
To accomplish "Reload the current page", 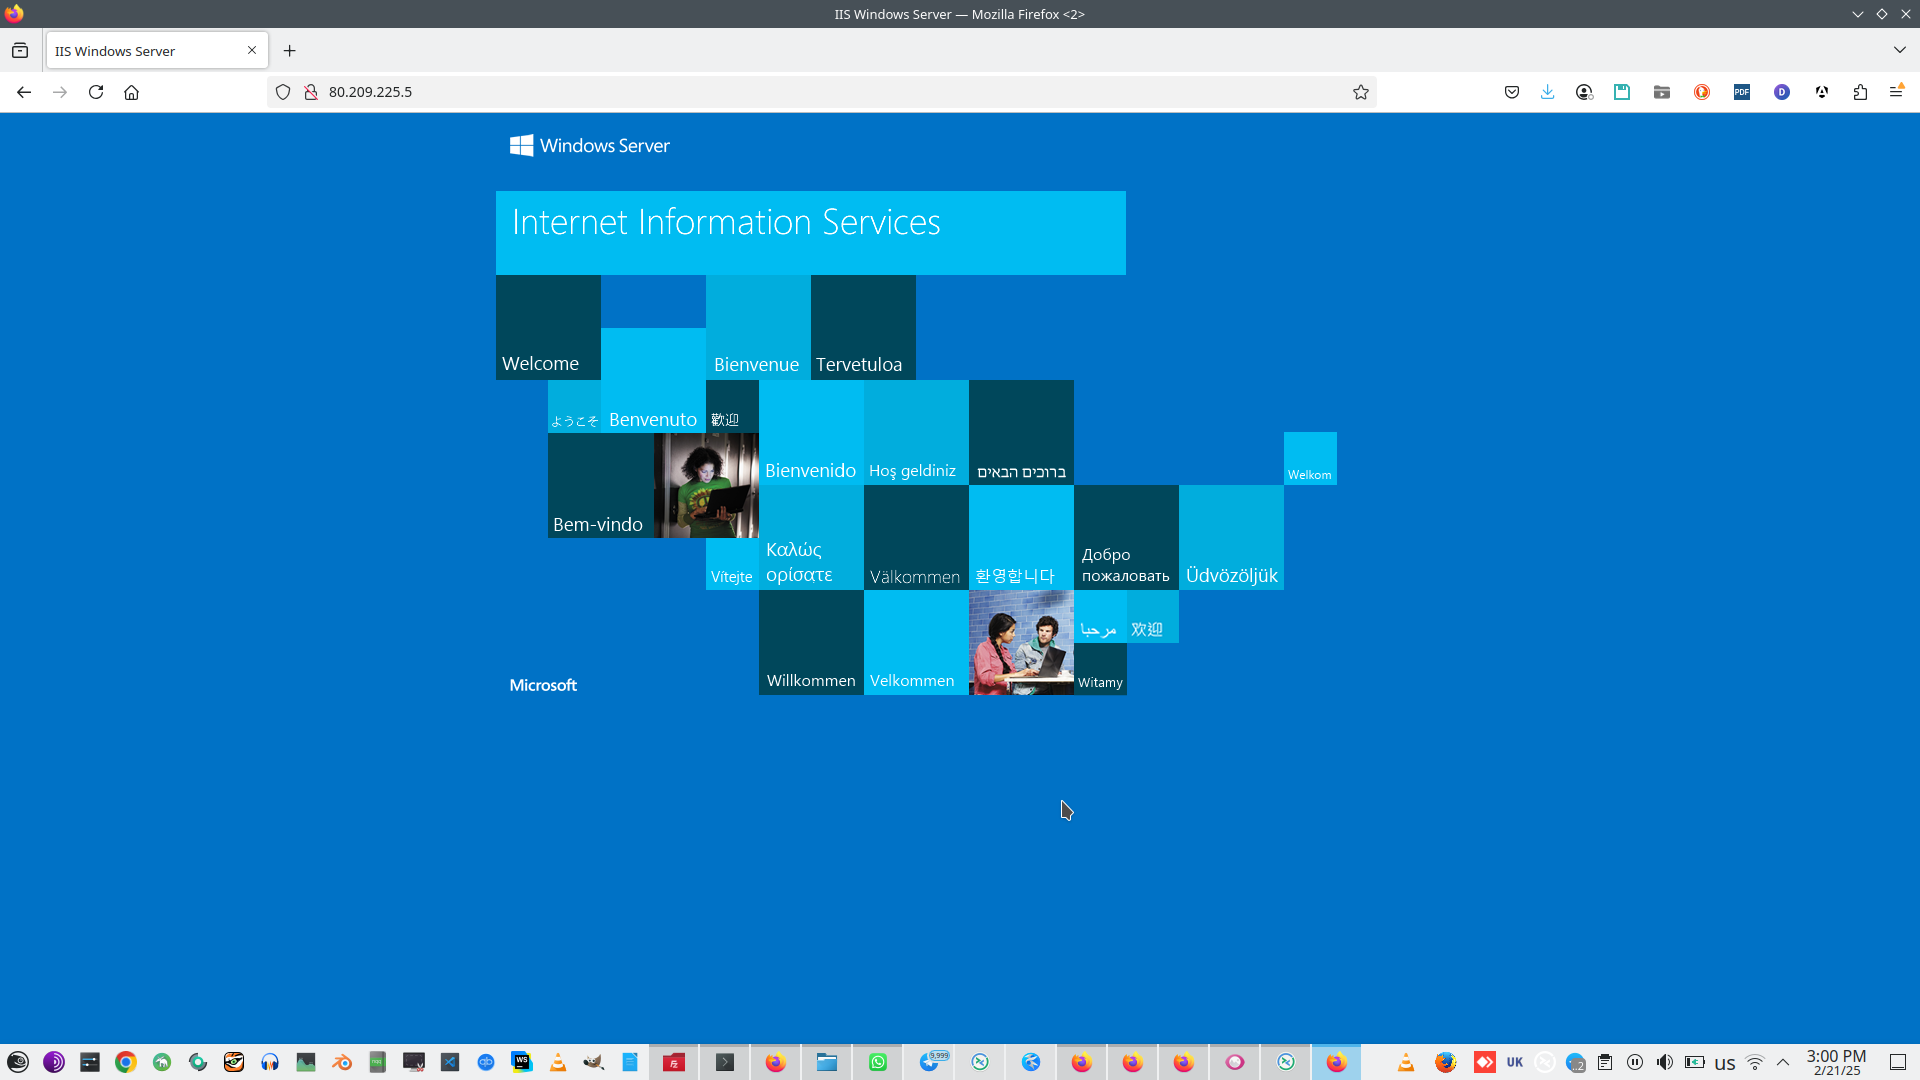I will click(96, 92).
